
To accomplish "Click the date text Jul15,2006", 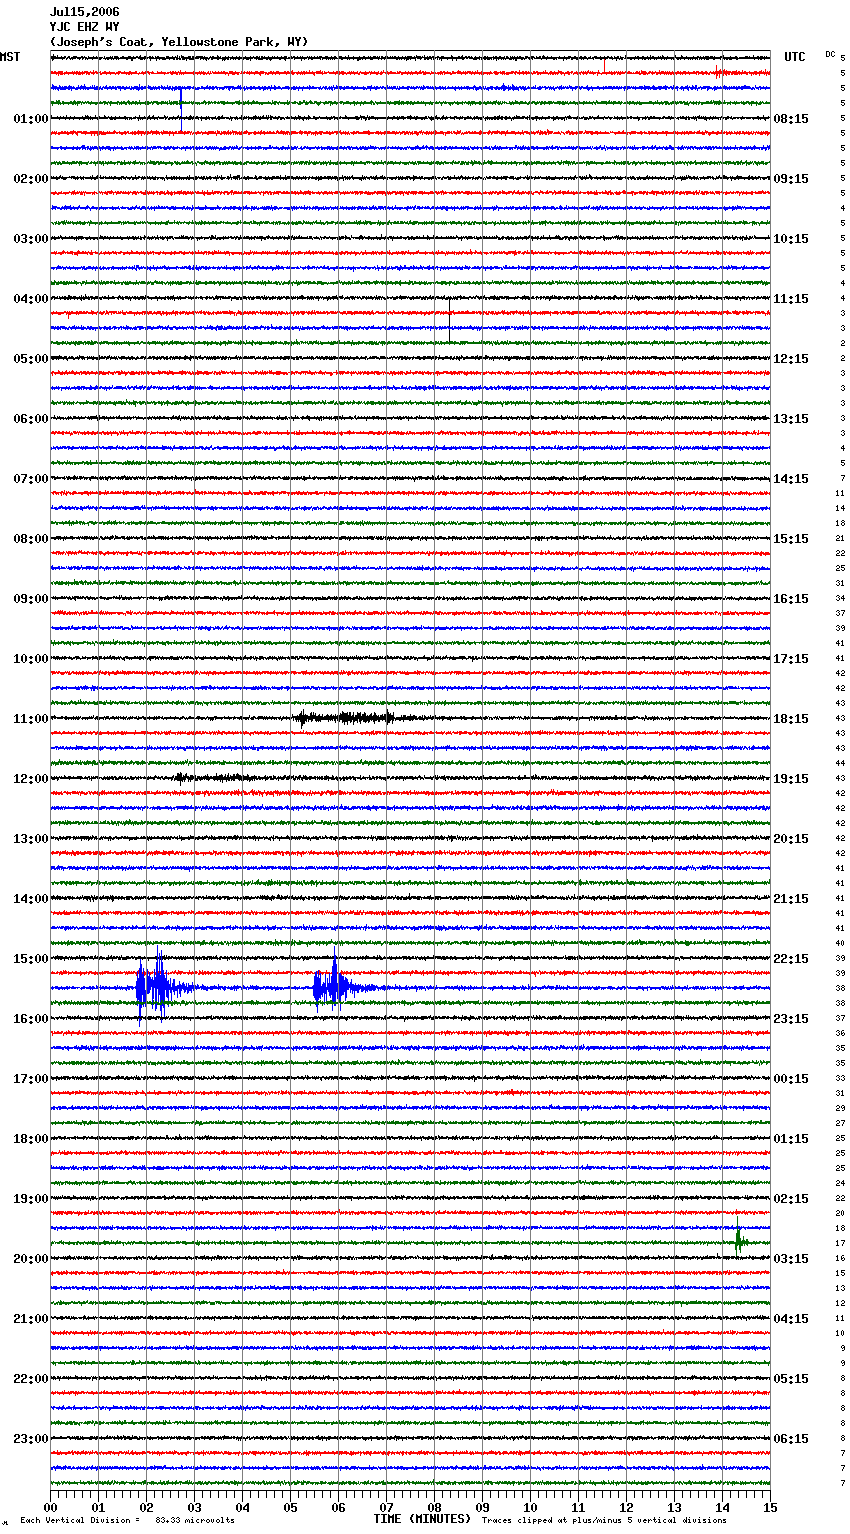I will (84, 12).
